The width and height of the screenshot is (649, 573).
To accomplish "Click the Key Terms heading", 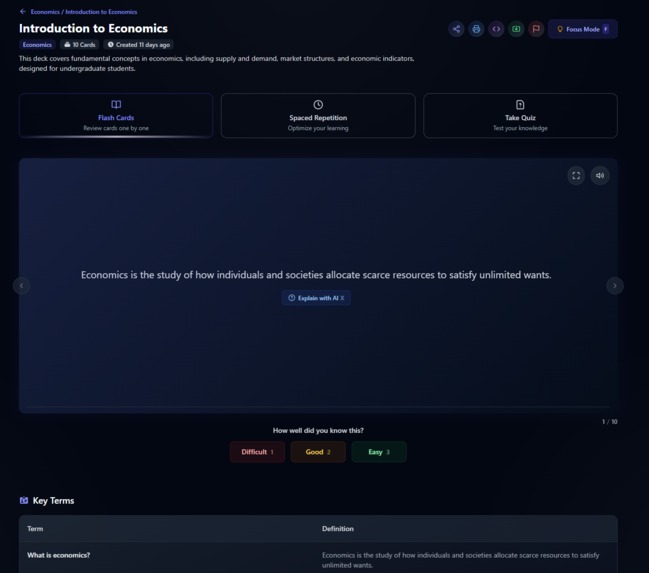I will 53,501.
